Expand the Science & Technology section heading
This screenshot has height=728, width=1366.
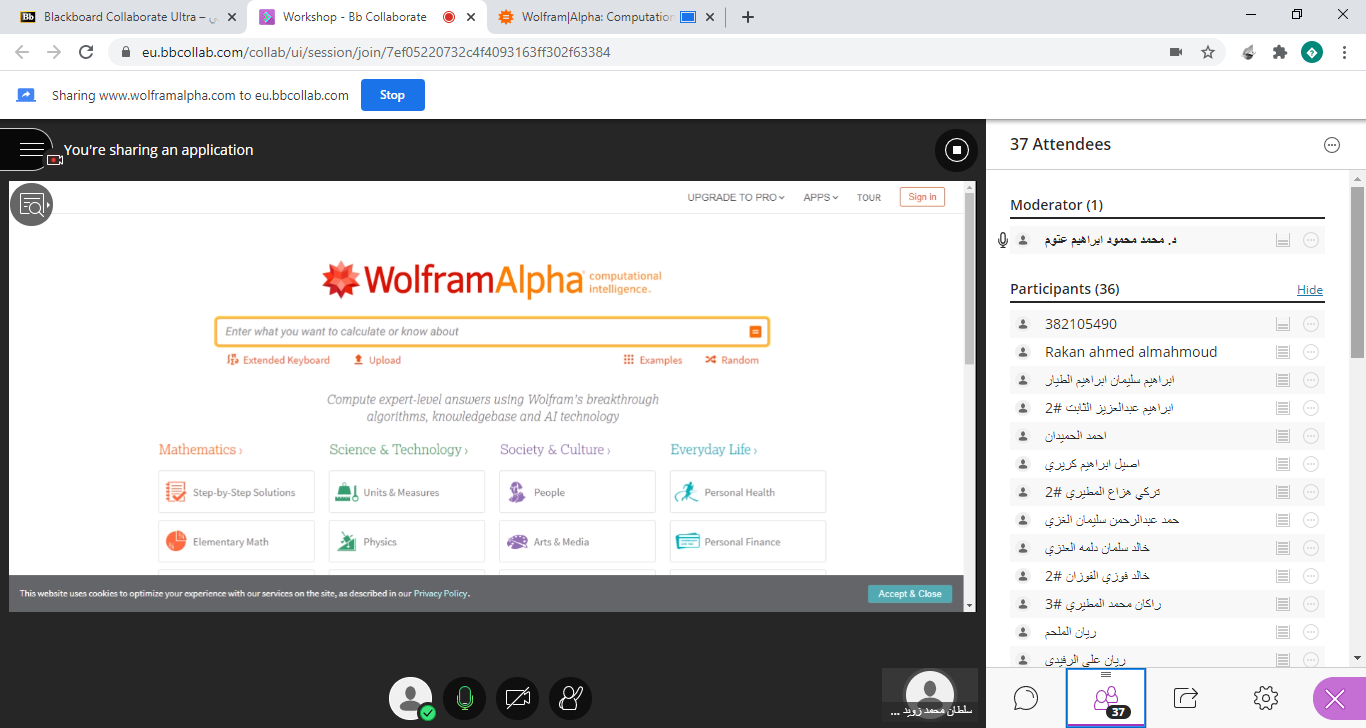pos(398,450)
